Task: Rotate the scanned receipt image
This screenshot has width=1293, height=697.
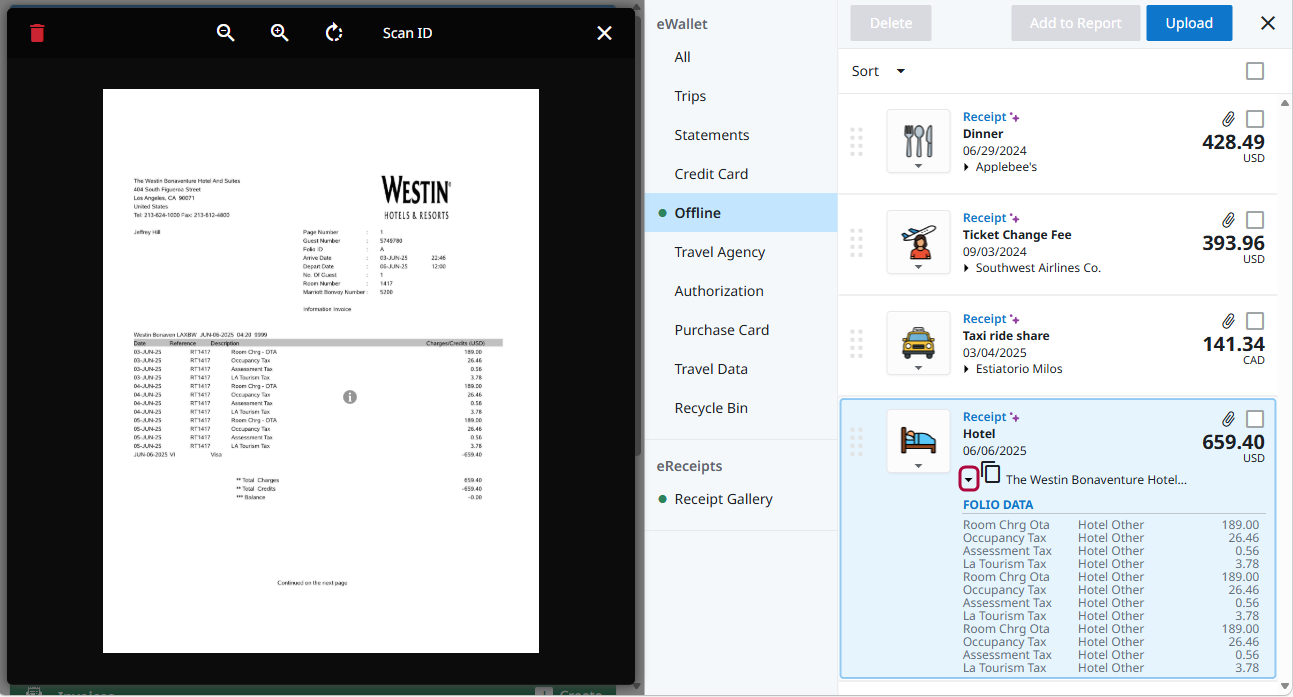Action: click(334, 32)
